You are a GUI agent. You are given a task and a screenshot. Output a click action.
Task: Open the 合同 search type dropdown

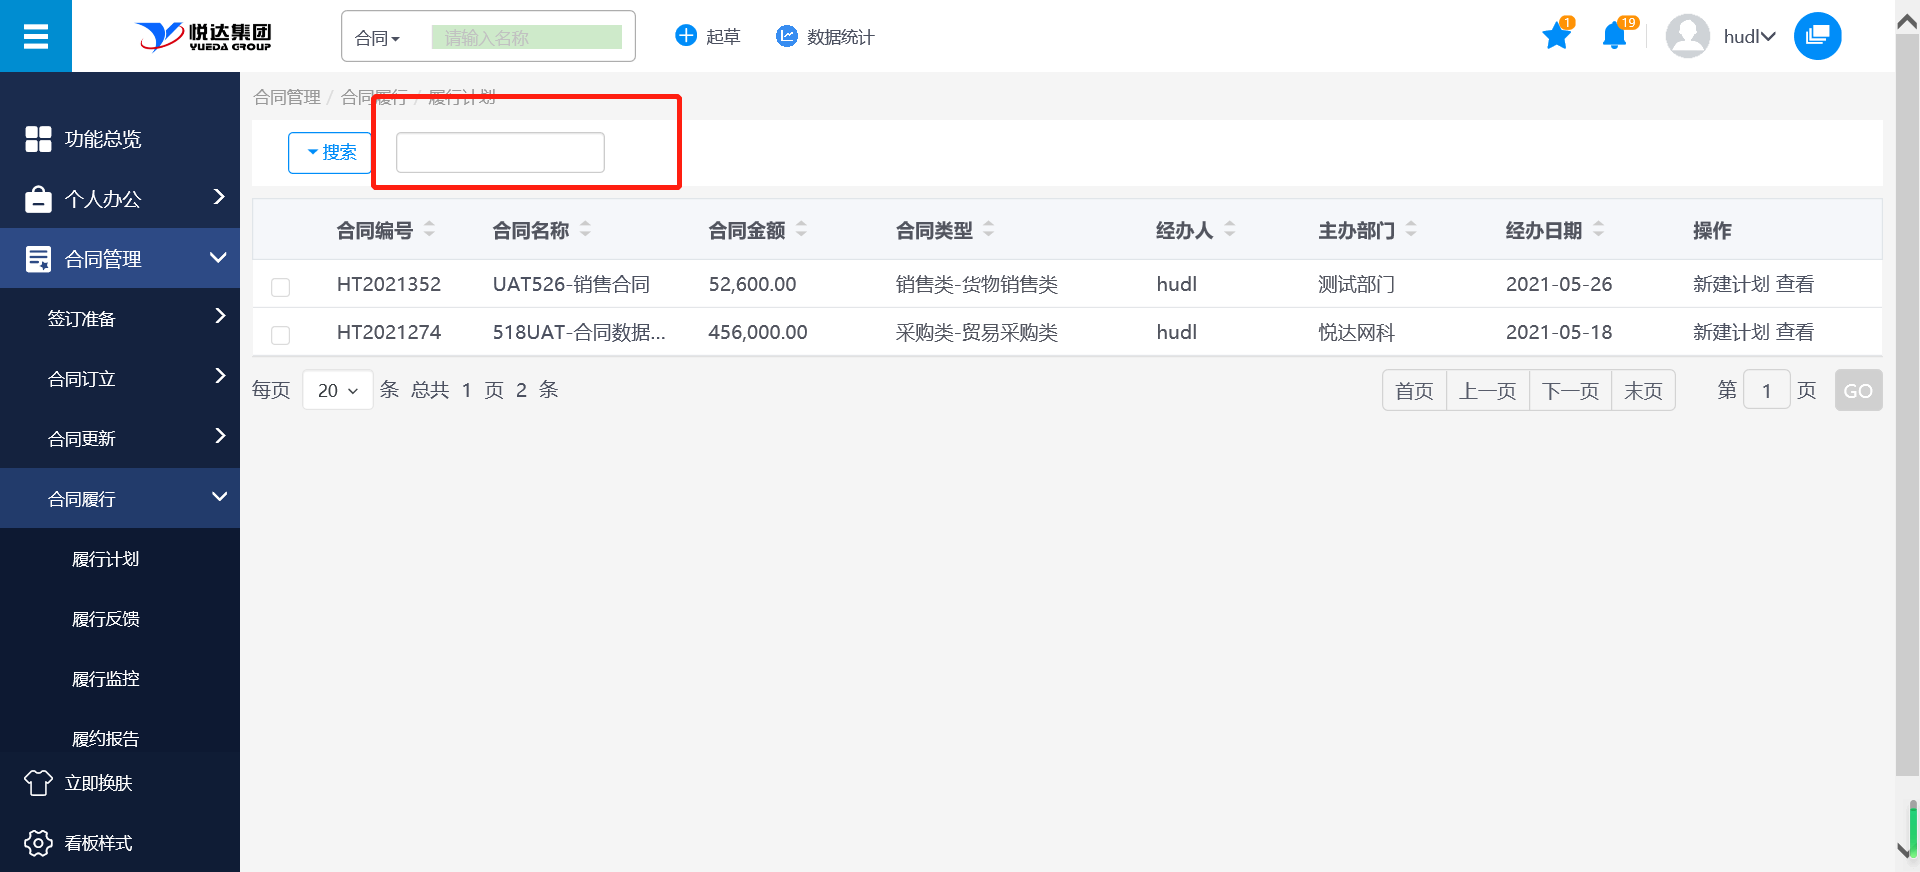click(378, 38)
